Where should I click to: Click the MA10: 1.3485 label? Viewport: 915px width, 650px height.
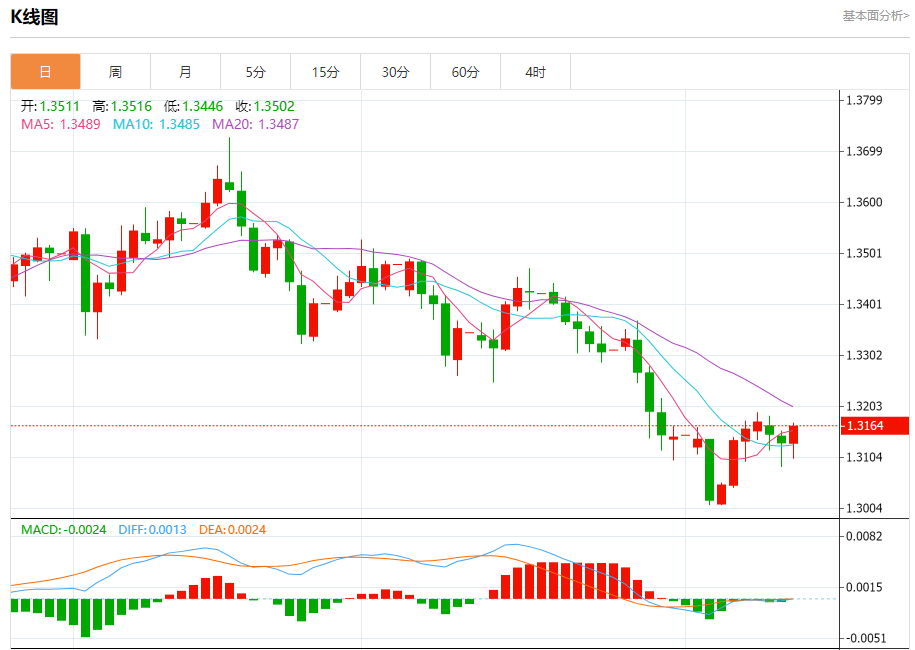156,124
